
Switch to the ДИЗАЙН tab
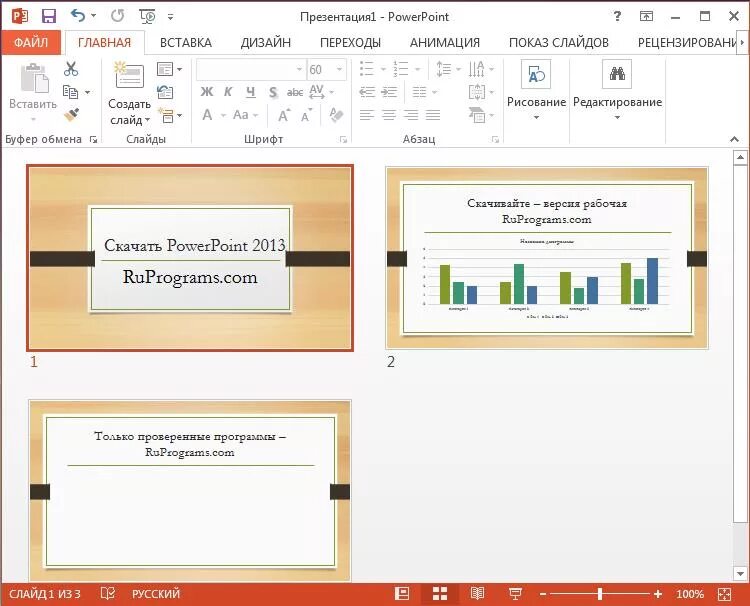(x=265, y=43)
